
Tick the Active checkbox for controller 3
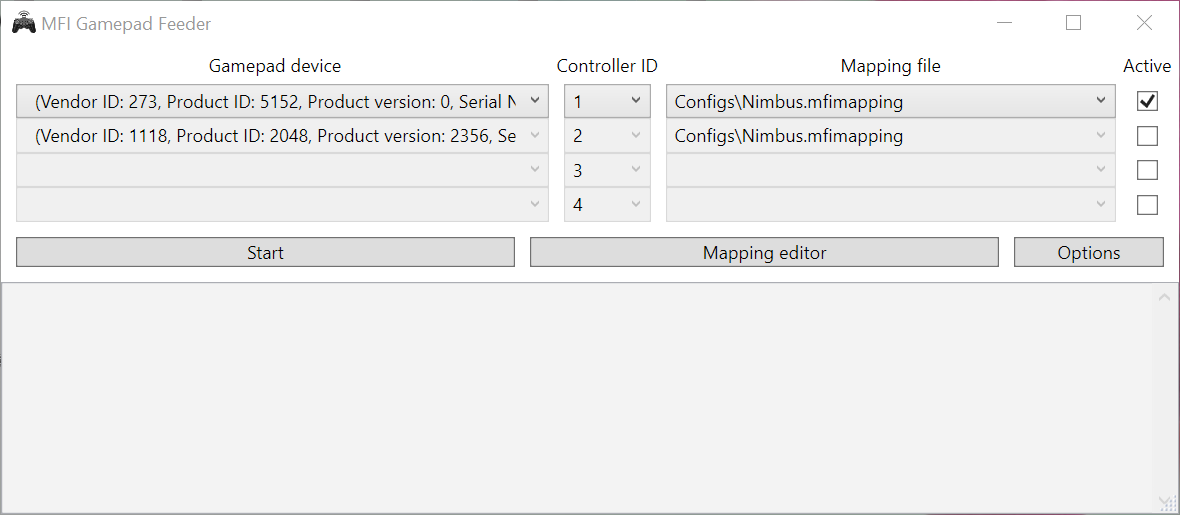coord(1148,170)
